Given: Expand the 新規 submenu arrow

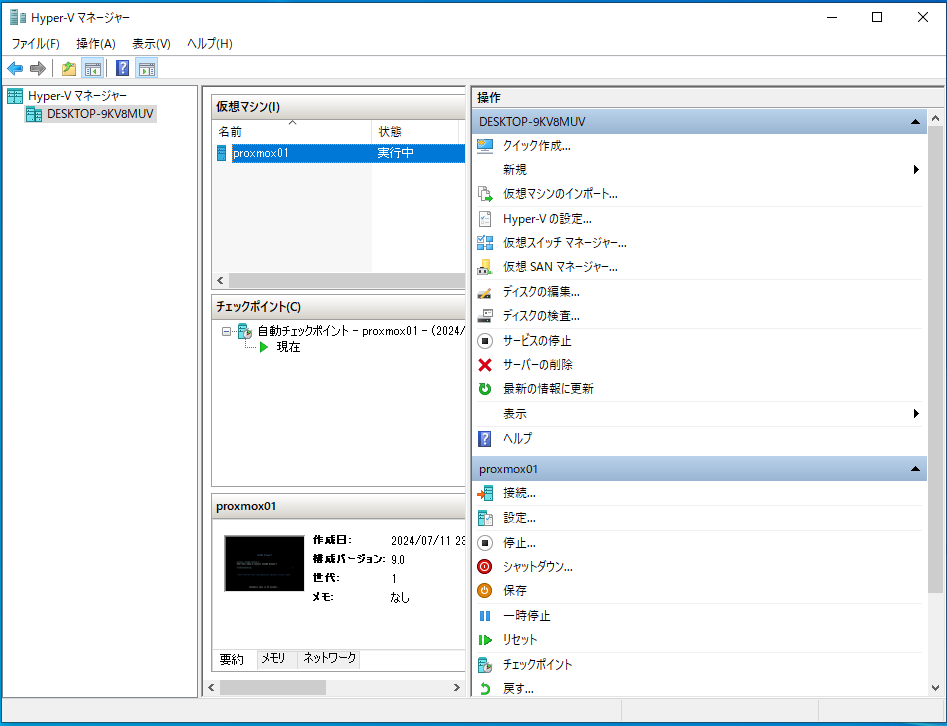Looking at the screenshot, I should tap(915, 170).
